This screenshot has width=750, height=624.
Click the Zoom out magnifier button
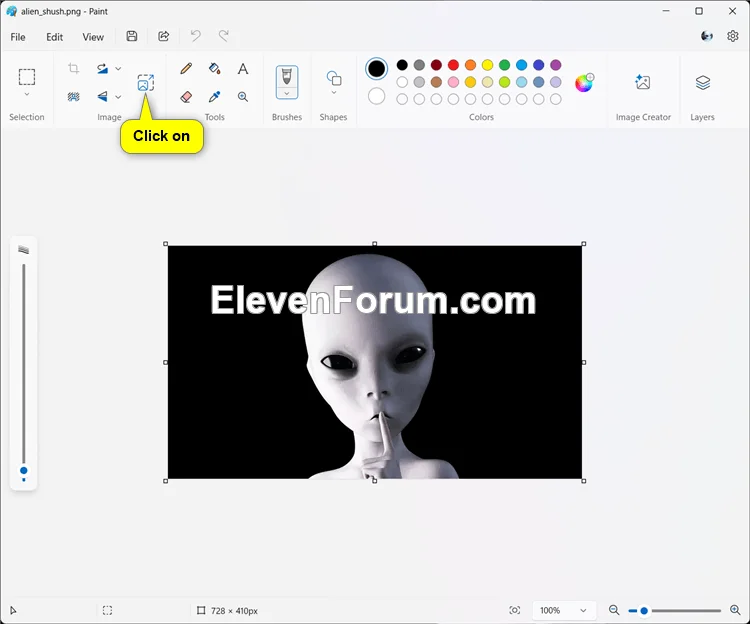(614, 610)
